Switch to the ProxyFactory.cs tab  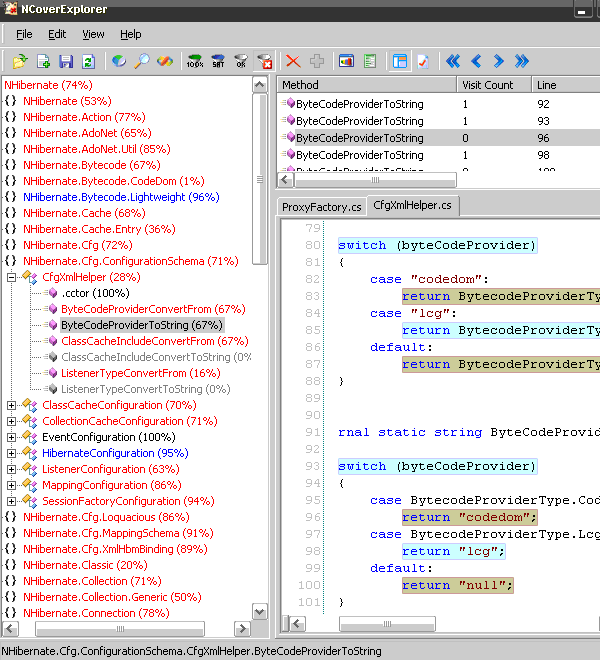[322, 207]
